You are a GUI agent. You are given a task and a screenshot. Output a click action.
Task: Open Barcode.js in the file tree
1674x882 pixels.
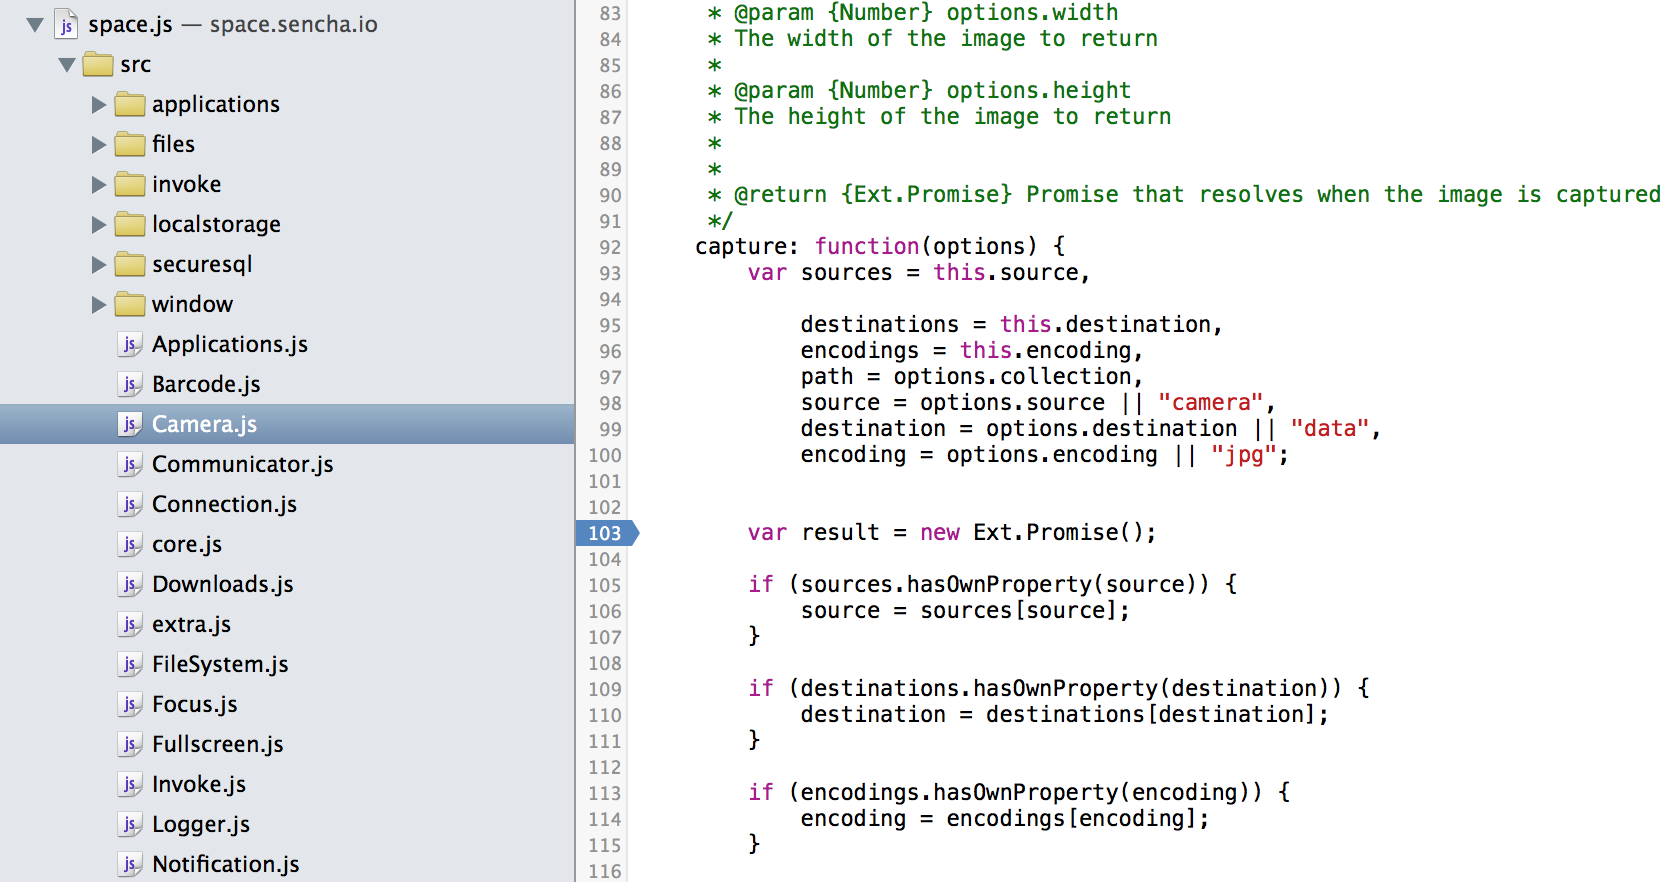pyautogui.click(x=206, y=385)
